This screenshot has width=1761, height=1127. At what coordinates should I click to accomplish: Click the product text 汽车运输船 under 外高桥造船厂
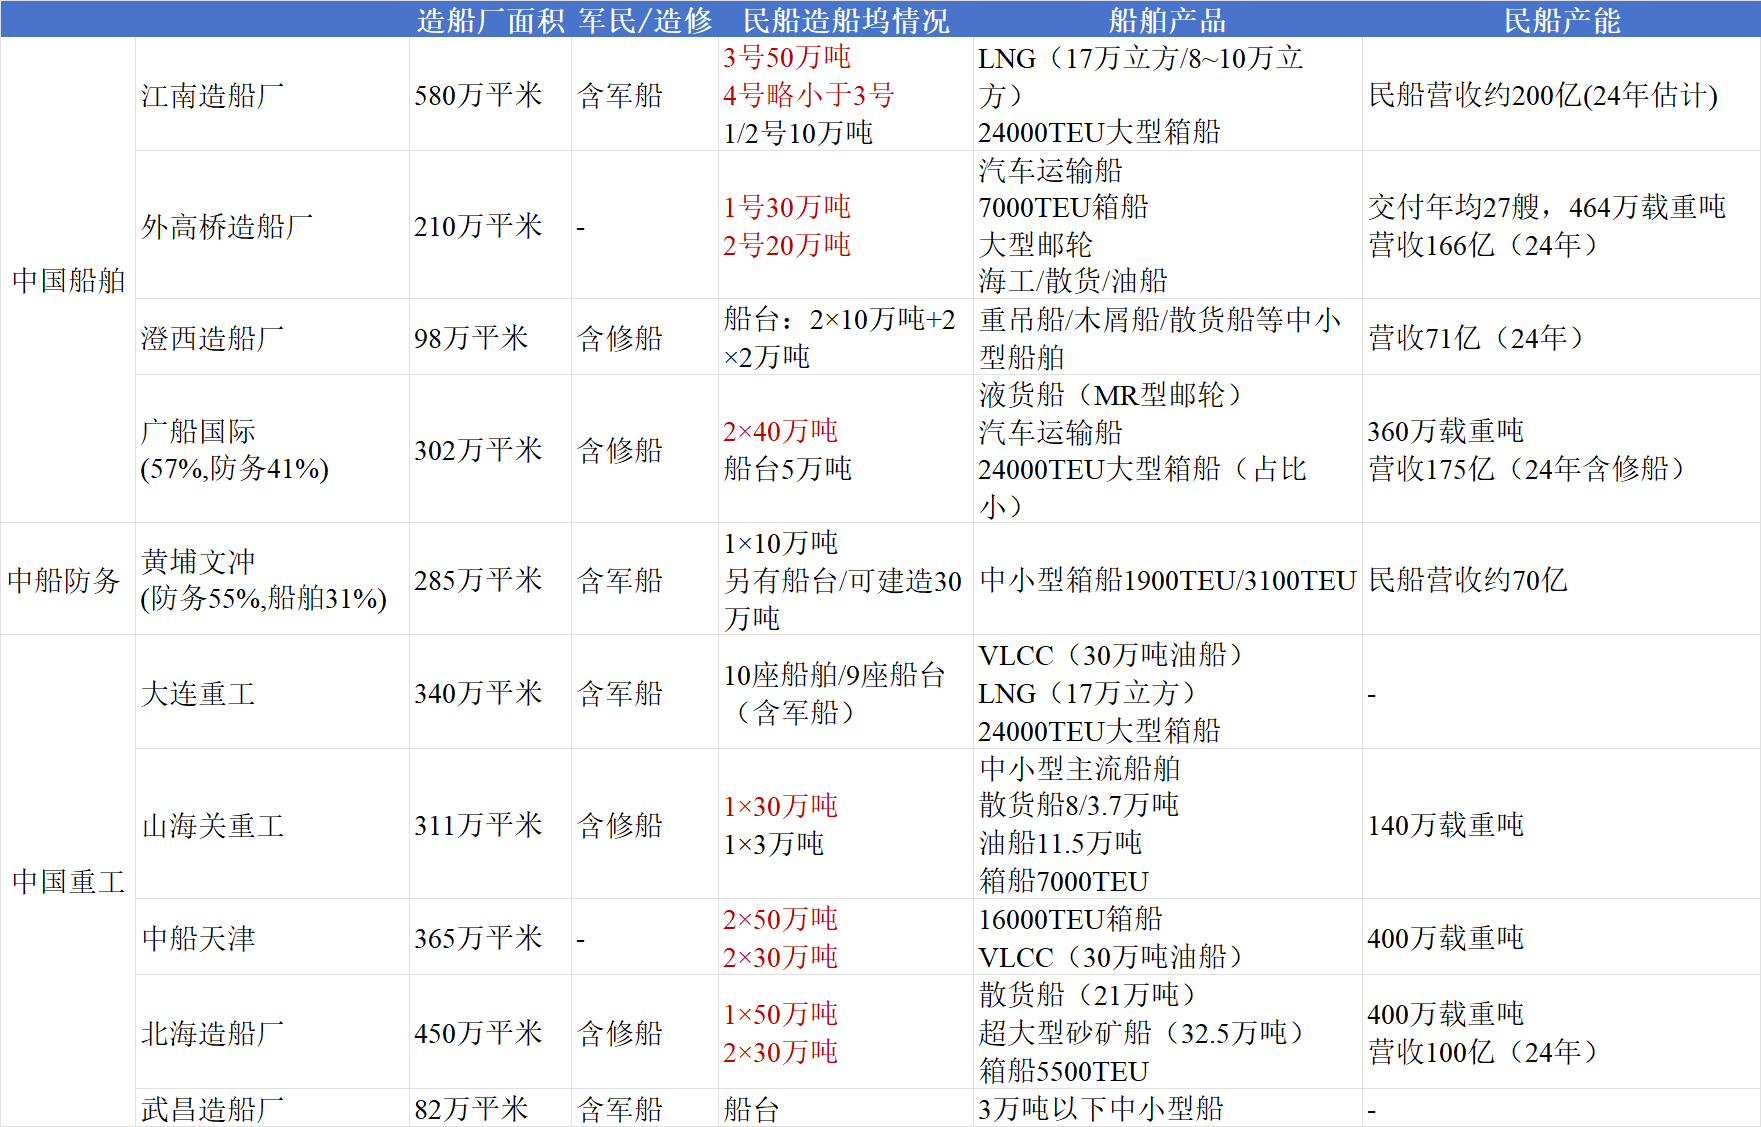1050,170
